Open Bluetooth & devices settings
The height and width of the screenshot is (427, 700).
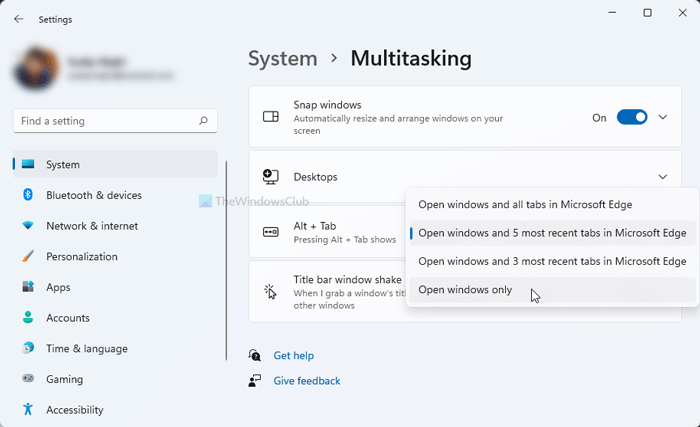point(93,195)
